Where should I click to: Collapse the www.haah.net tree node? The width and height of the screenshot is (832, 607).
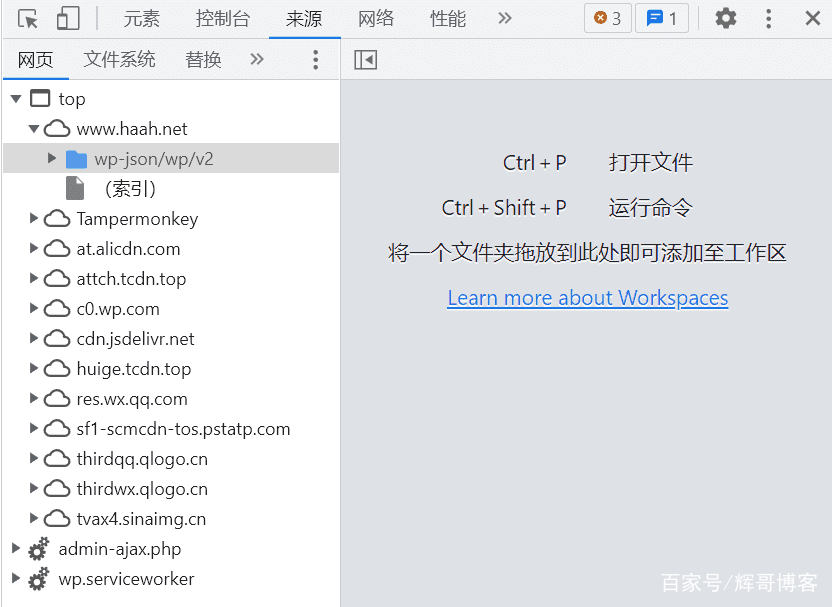point(34,129)
